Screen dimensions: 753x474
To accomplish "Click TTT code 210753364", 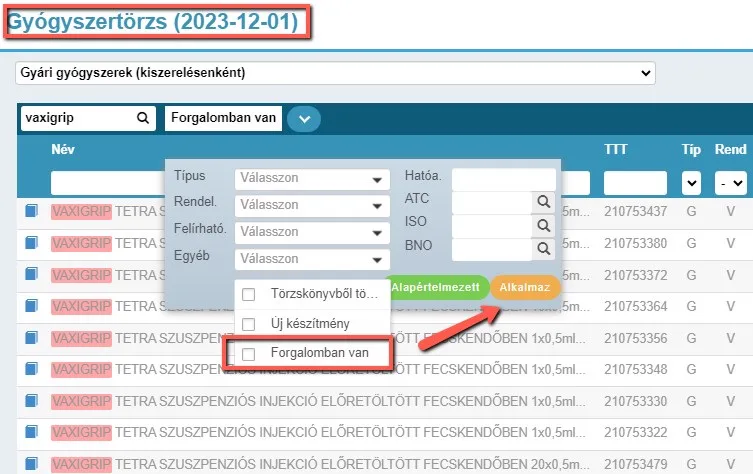I will 635,306.
